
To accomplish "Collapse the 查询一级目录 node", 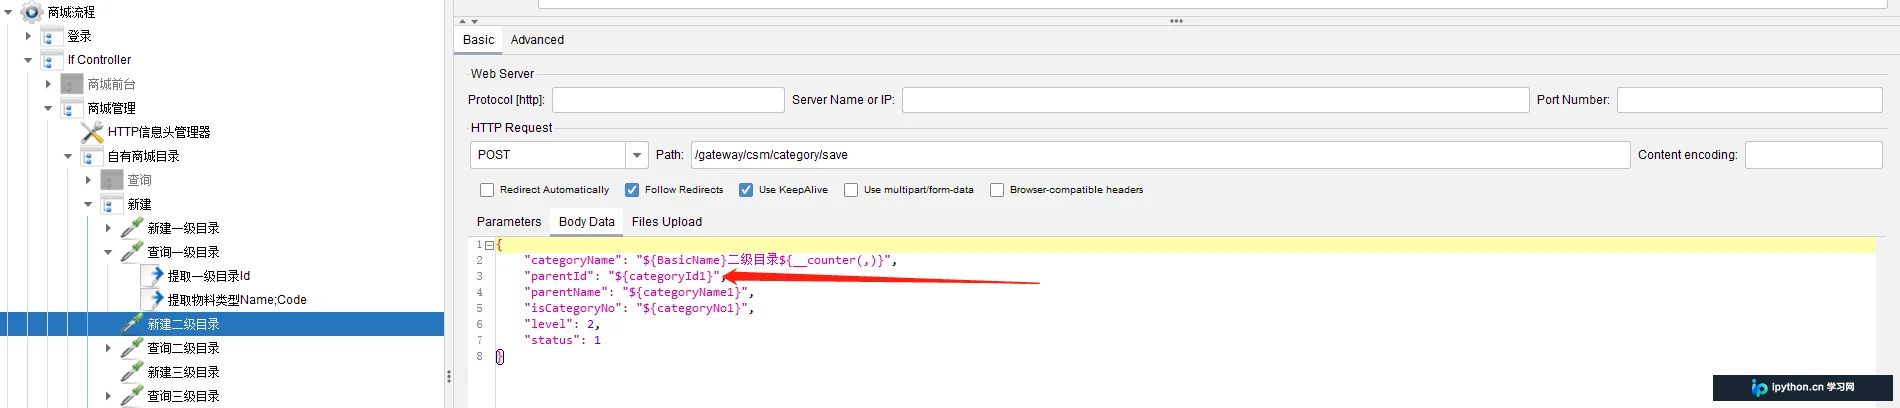I will 109,252.
